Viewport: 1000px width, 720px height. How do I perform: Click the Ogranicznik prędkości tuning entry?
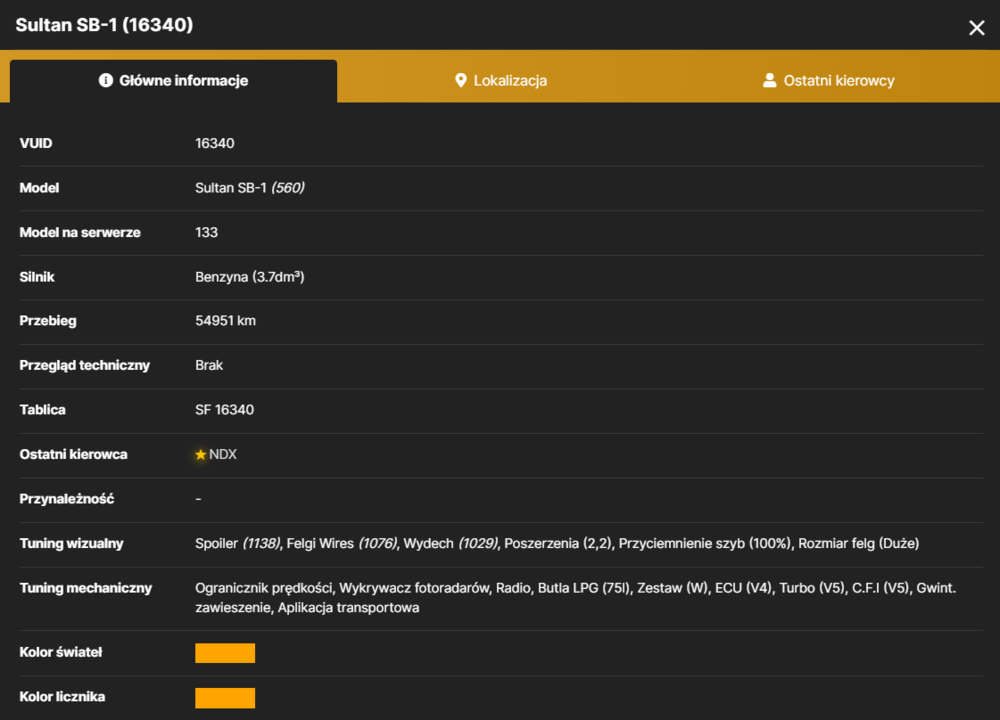click(263, 588)
